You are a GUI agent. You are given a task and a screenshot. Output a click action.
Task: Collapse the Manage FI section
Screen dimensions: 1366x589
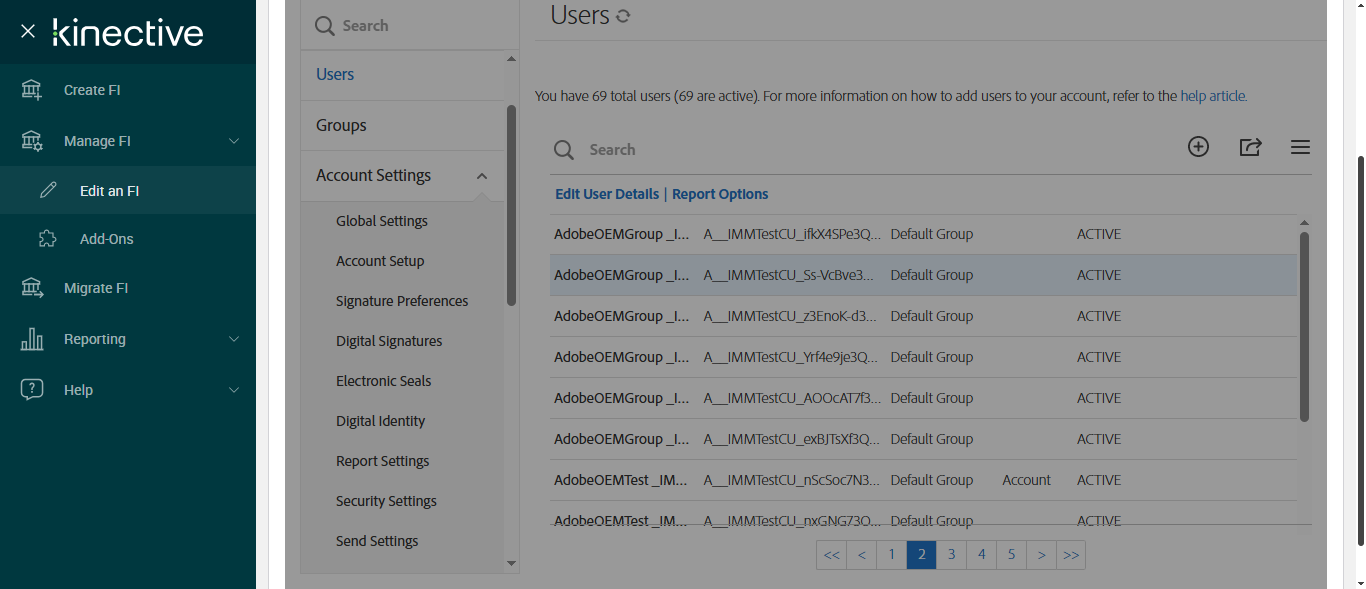[234, 141]
